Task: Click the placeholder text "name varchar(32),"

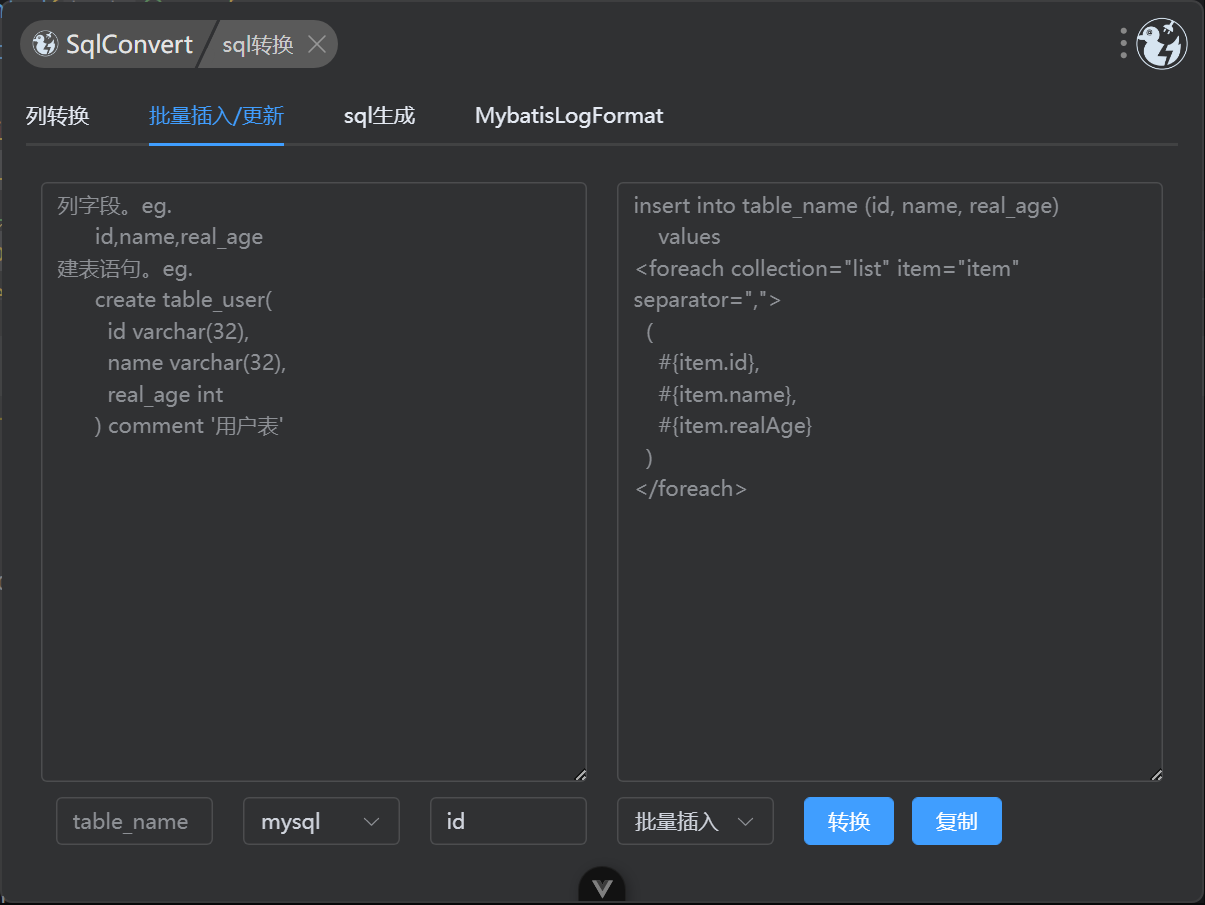Action: 197,363
